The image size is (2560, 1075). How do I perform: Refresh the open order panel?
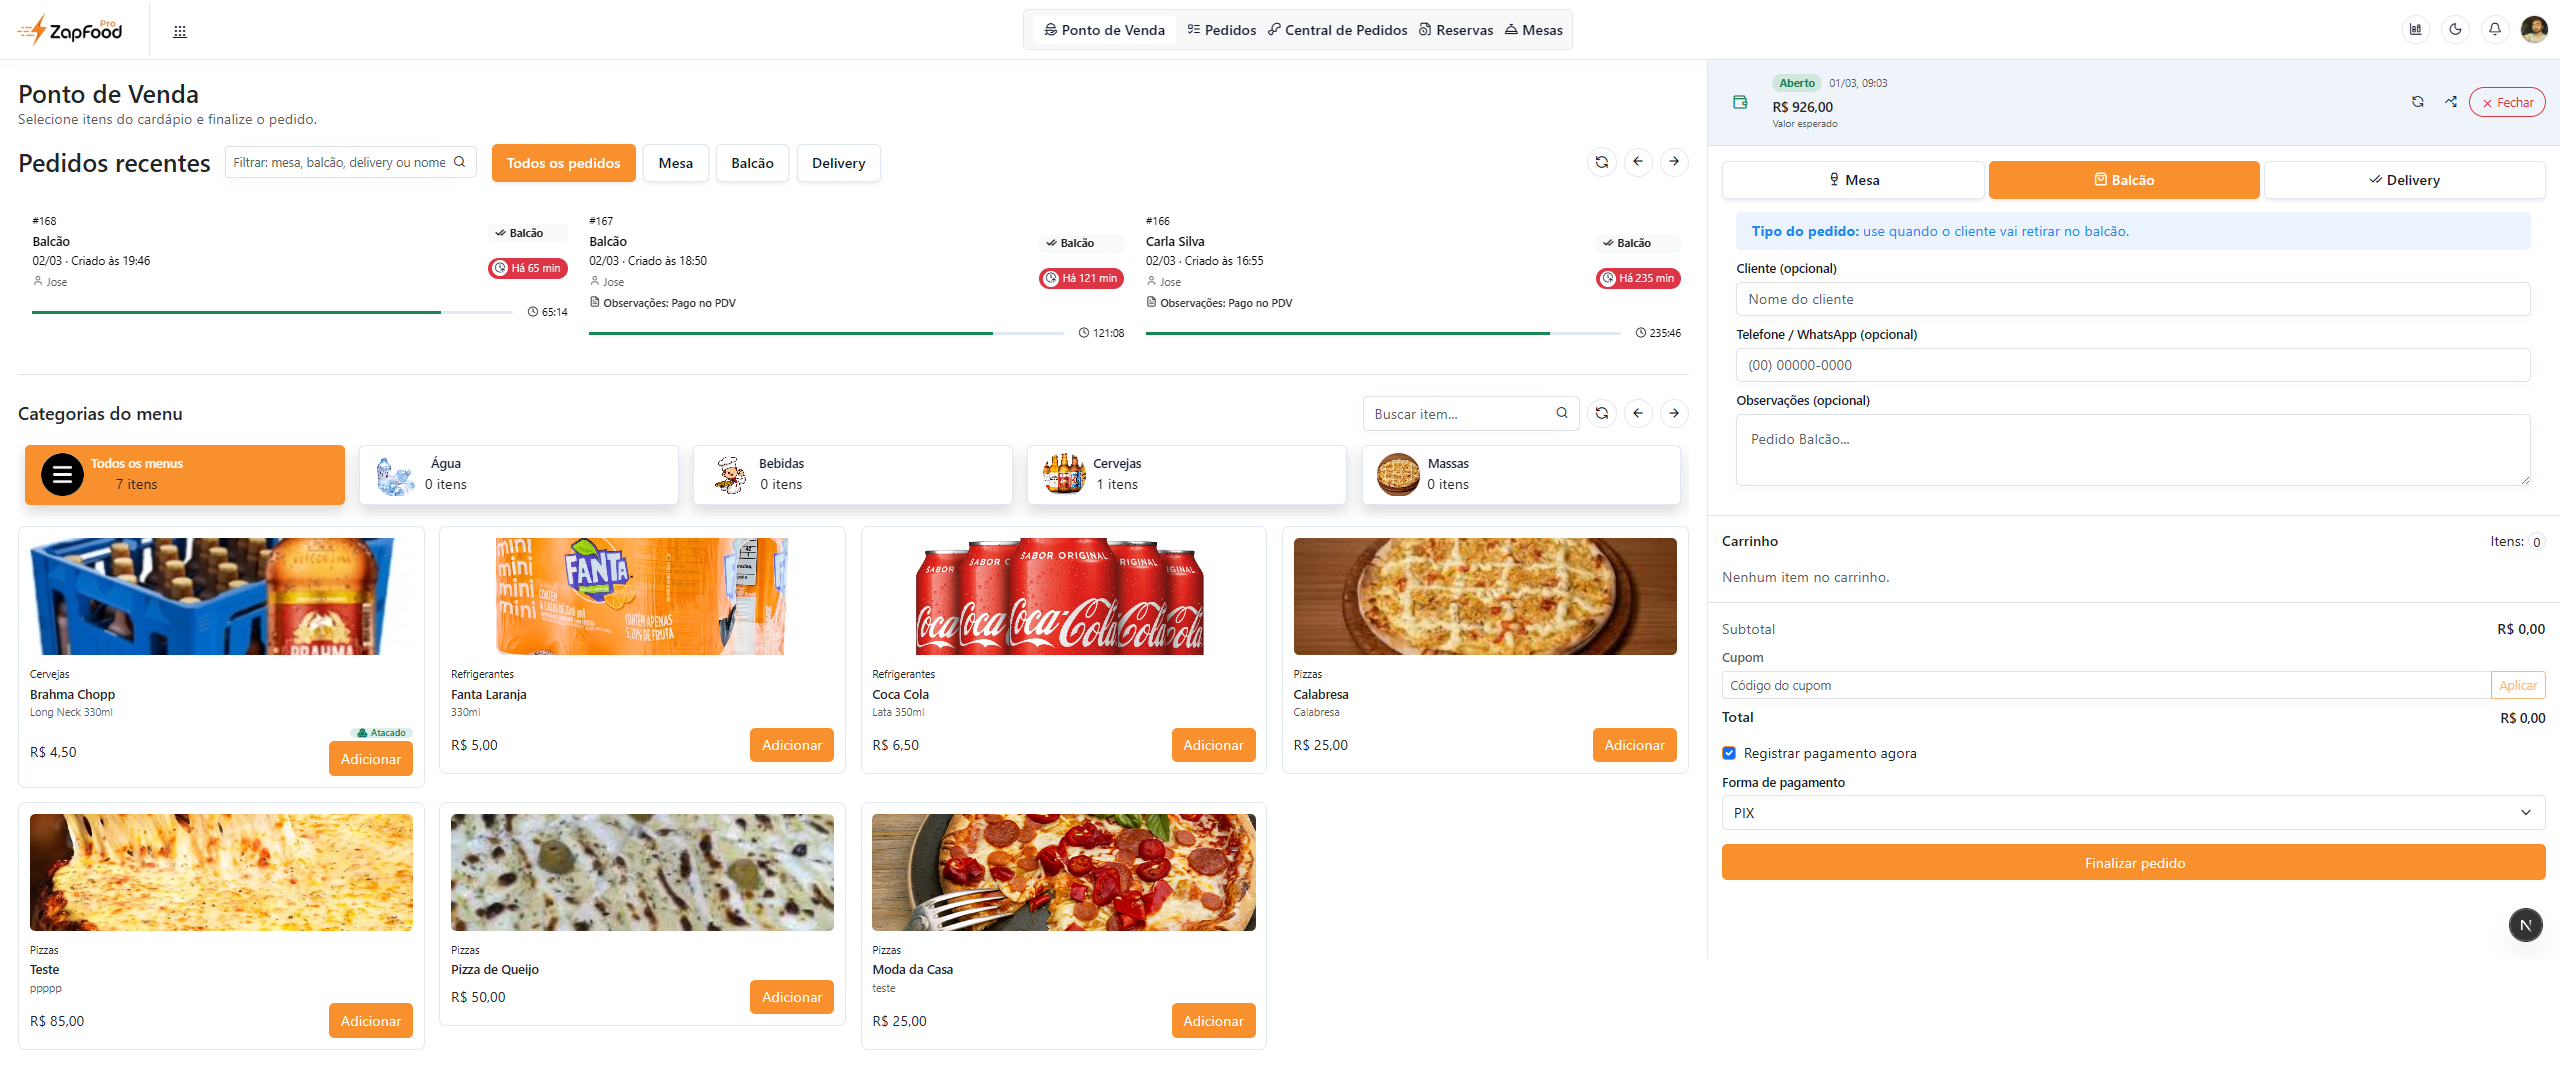click(2417, 101)
